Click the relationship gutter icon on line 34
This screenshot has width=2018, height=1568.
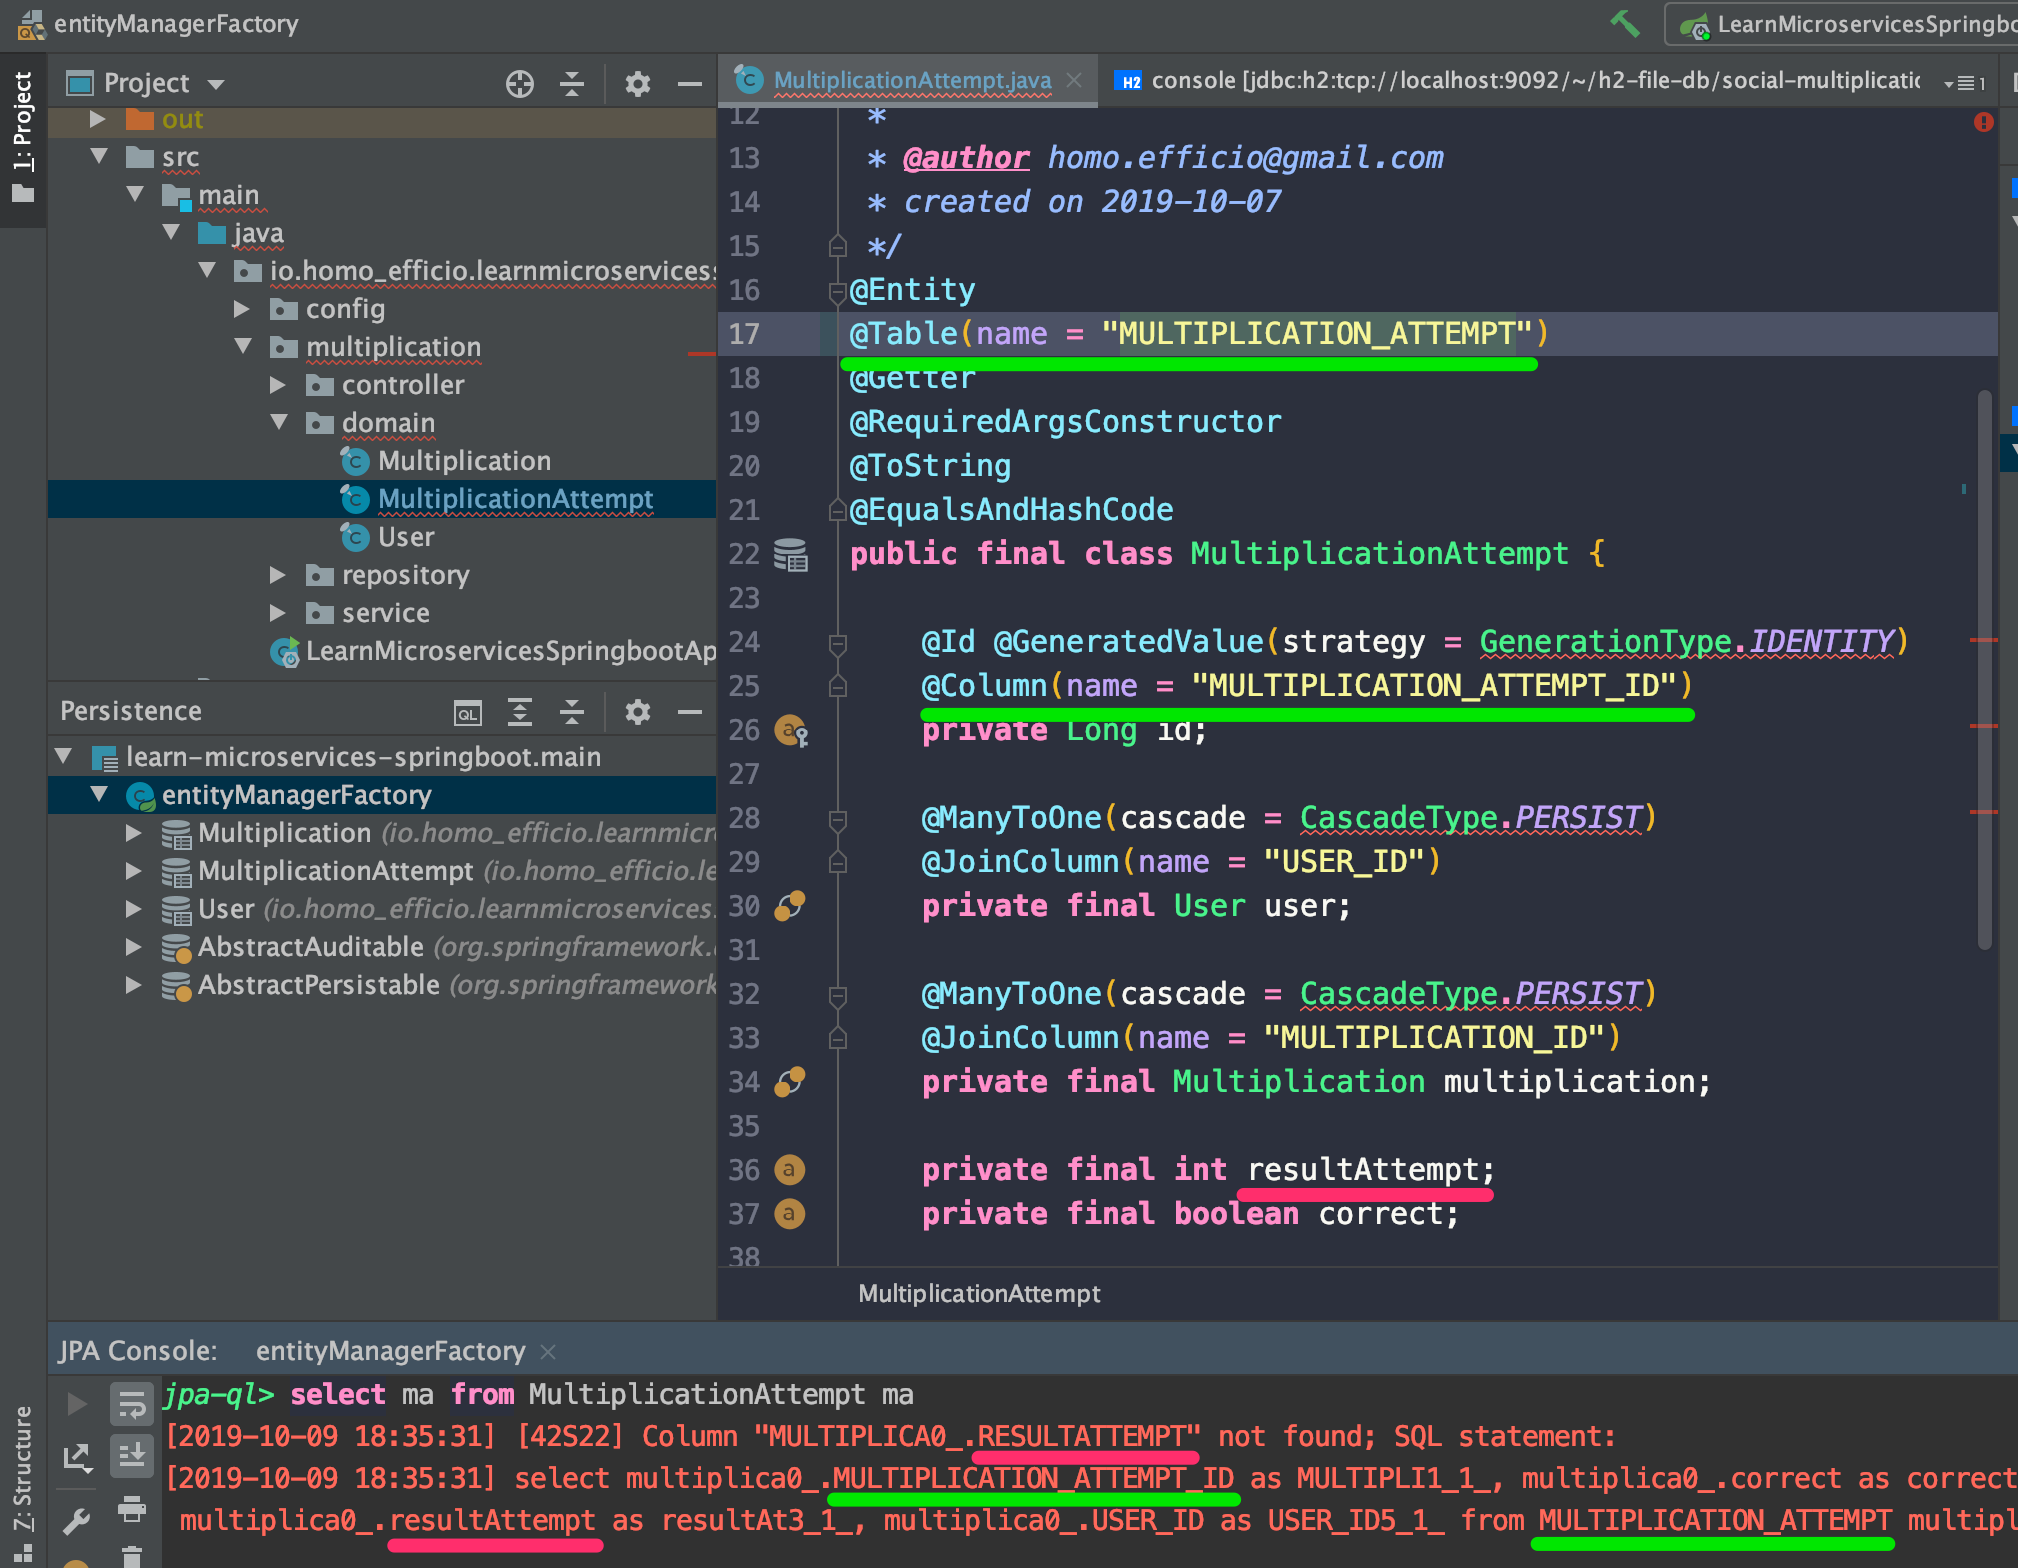click(x=790, y=1082)
